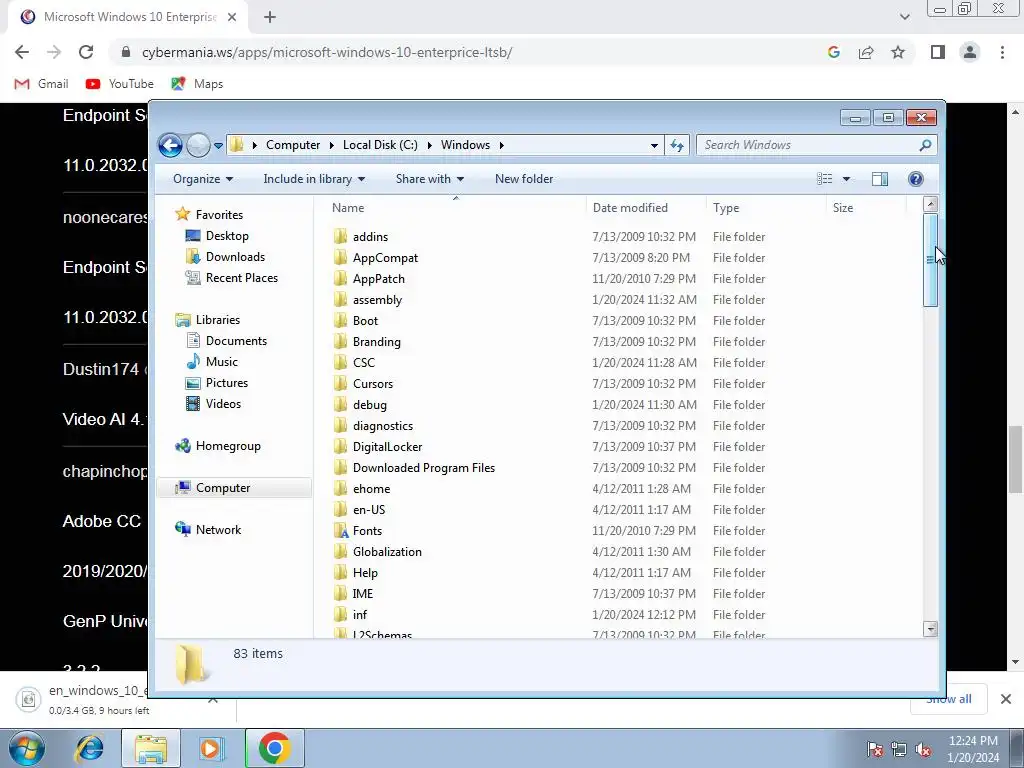Create a New folder

click(524, 179)
